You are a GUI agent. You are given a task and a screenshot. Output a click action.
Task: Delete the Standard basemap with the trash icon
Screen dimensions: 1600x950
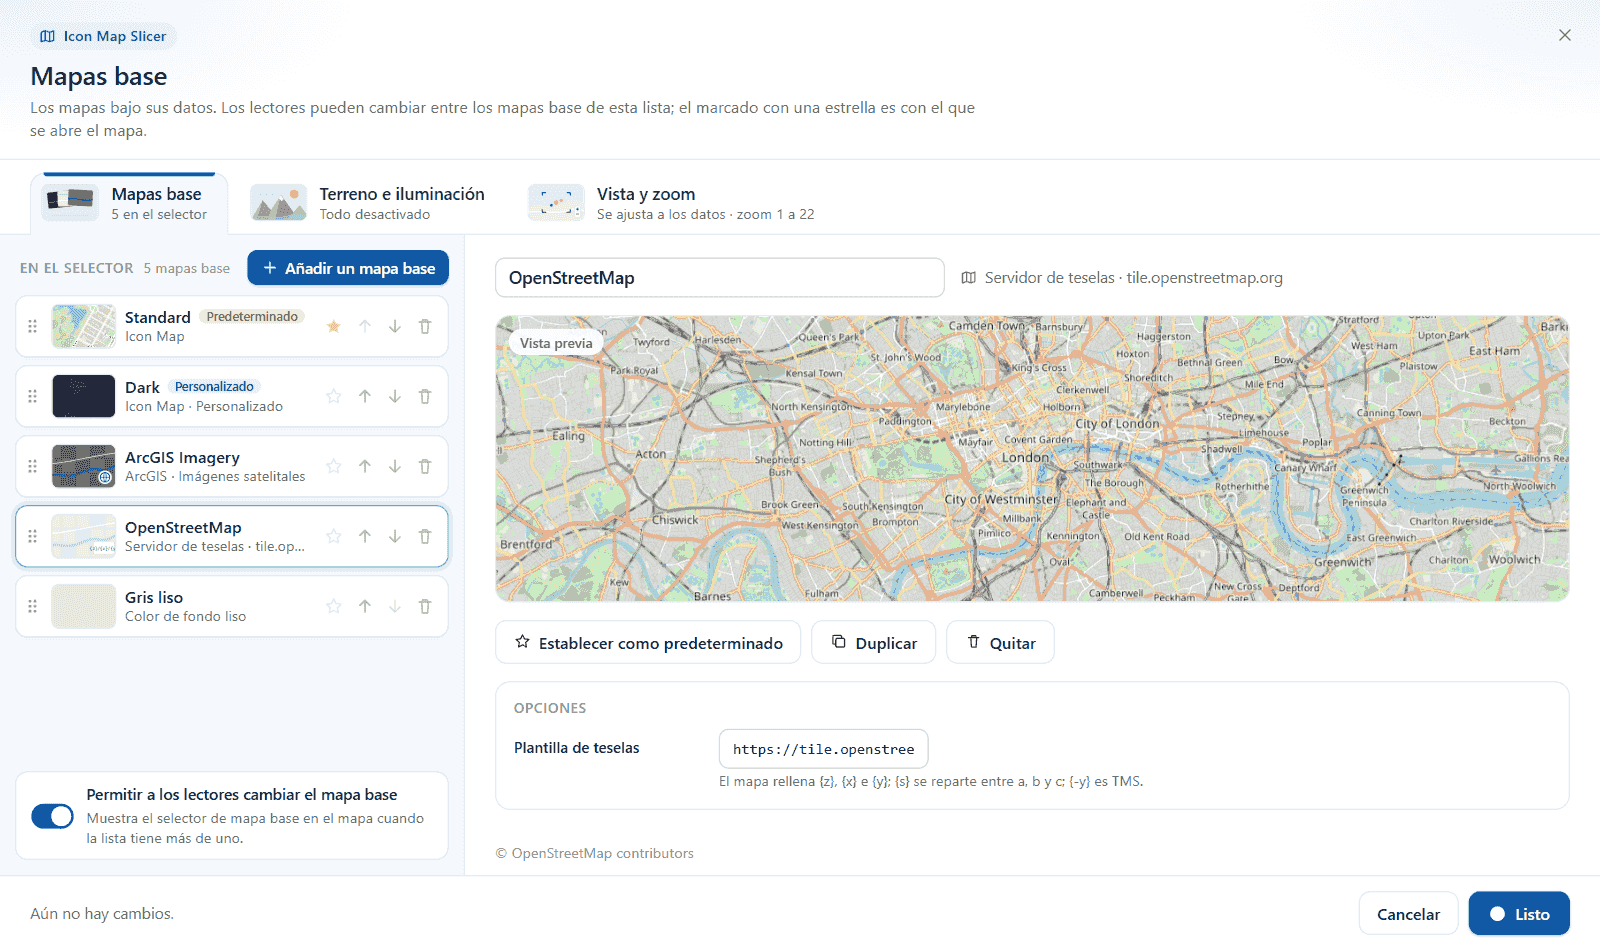425,326
